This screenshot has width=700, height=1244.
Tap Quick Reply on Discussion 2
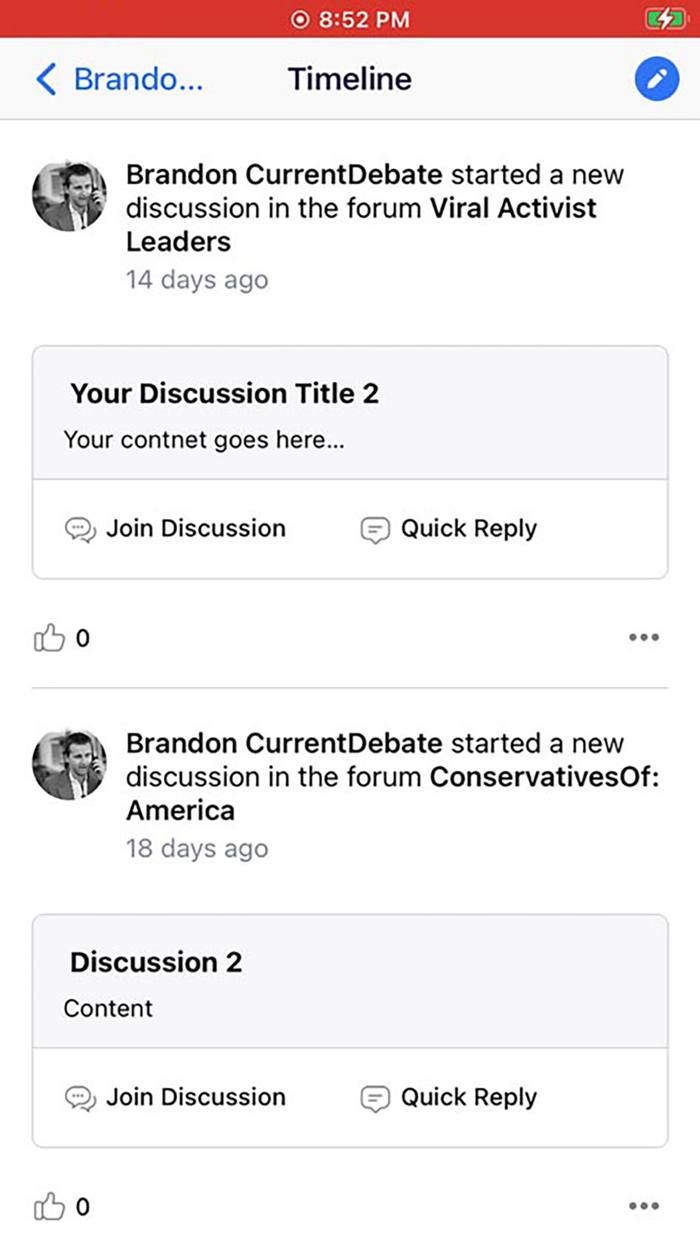[x=469, y=1097]
